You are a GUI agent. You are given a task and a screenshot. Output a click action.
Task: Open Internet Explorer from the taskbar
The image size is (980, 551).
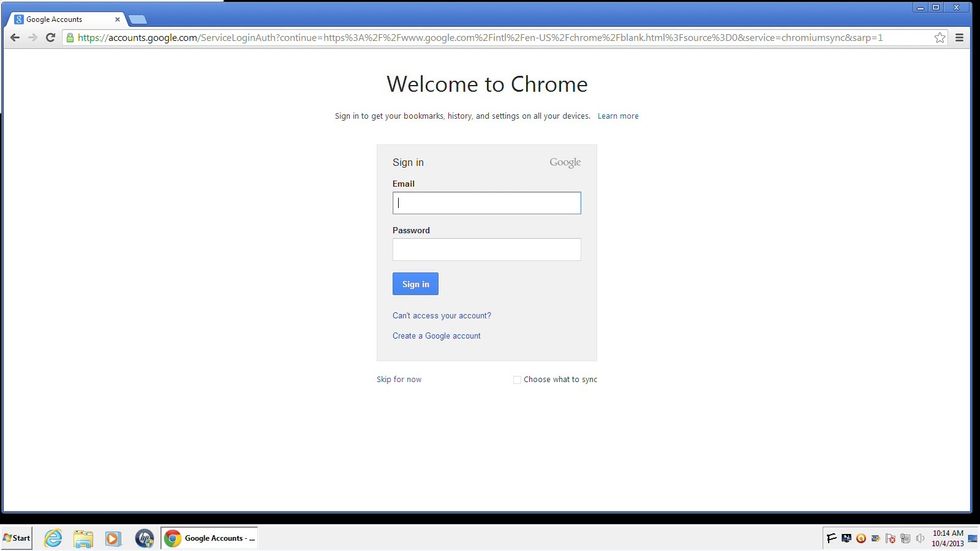[x=52, y=538]
